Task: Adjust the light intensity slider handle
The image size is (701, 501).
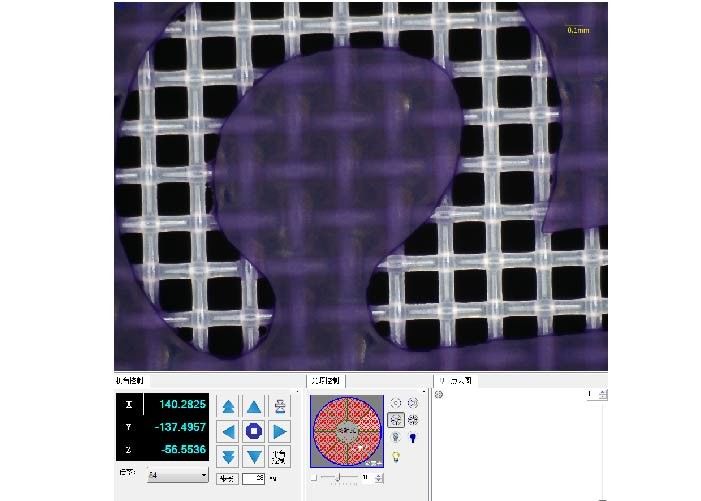Action: coord(337,479)
